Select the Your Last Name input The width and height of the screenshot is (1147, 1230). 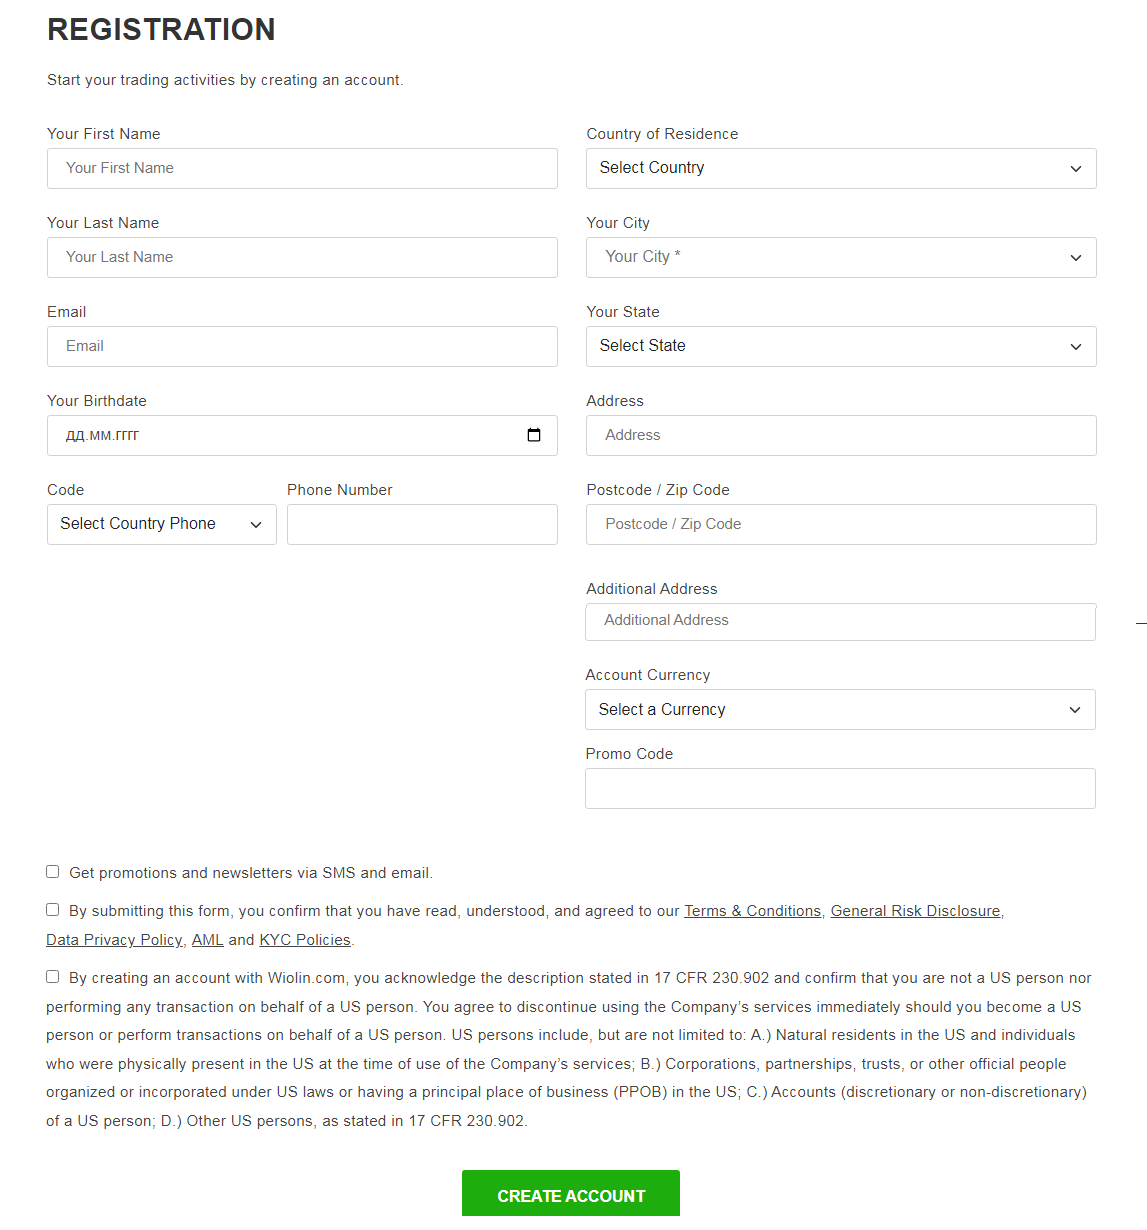[x=302, y=257]
